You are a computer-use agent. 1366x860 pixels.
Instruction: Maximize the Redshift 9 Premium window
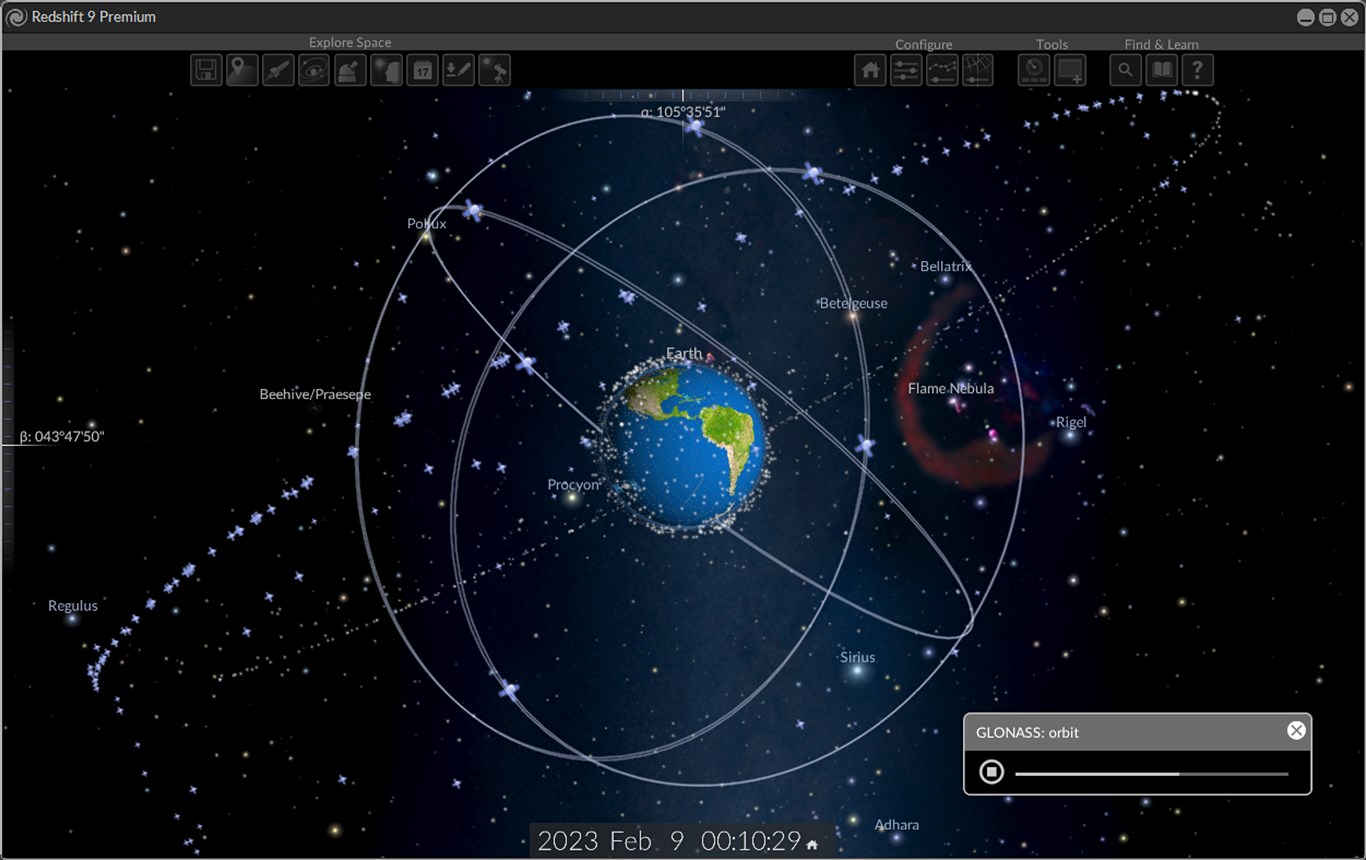(1328, 17)
